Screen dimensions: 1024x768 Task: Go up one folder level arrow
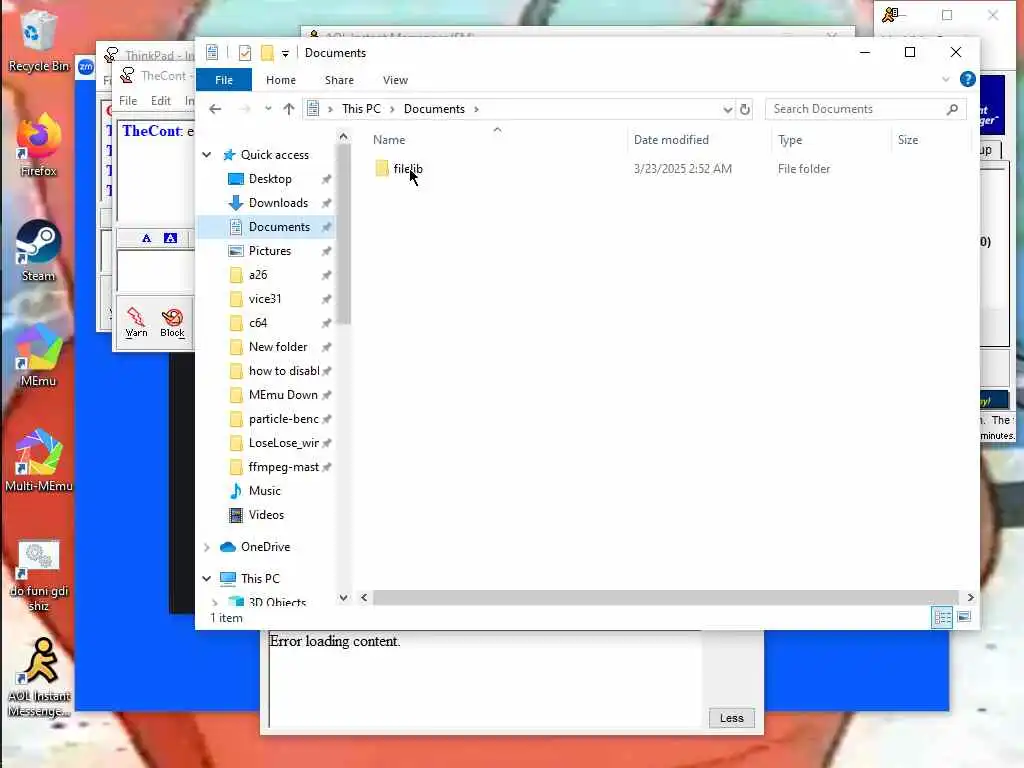289,109
